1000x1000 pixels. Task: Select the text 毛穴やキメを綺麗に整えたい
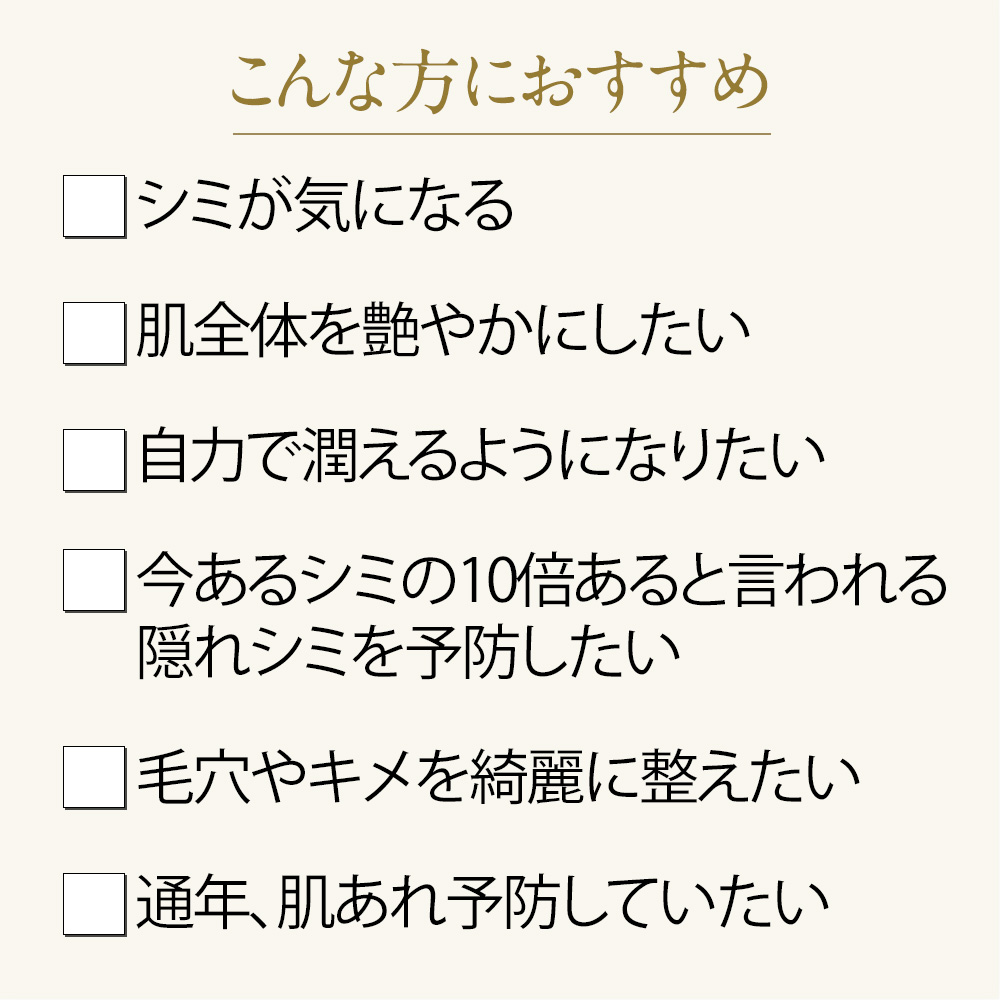pos(499,776)
